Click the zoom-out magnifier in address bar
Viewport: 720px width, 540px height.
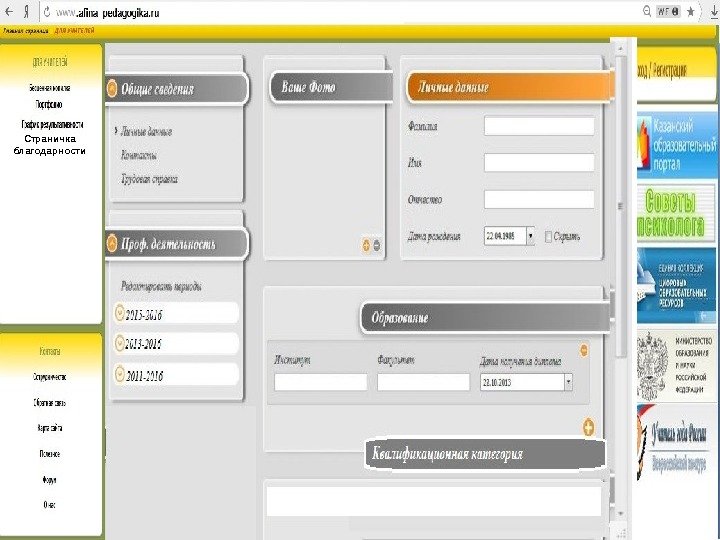click(647, 11)
